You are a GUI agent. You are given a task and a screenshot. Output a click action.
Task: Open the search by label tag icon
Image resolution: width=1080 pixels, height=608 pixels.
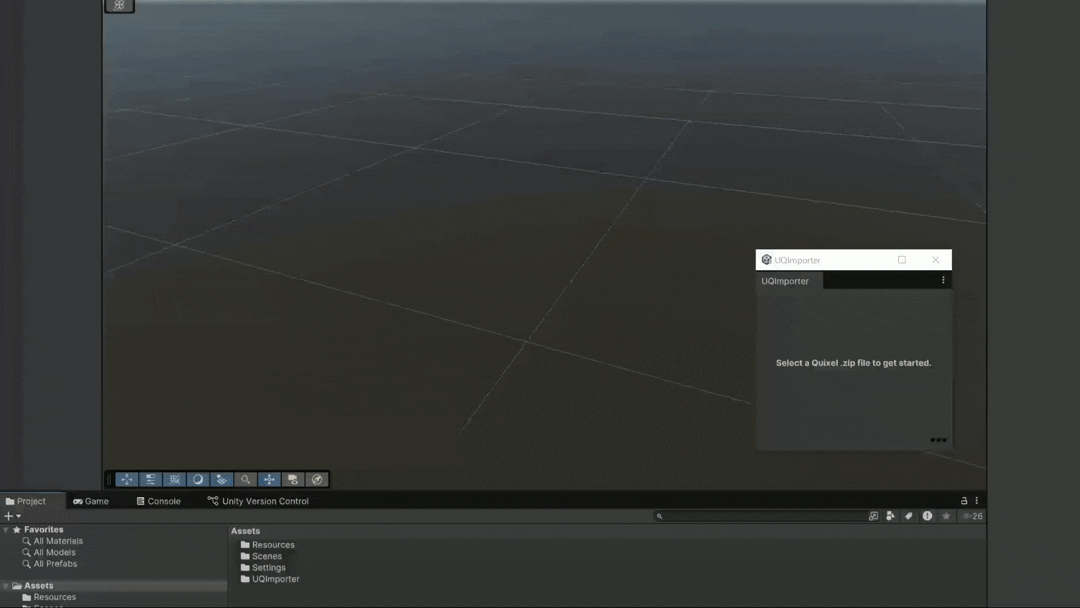point(908,516)
